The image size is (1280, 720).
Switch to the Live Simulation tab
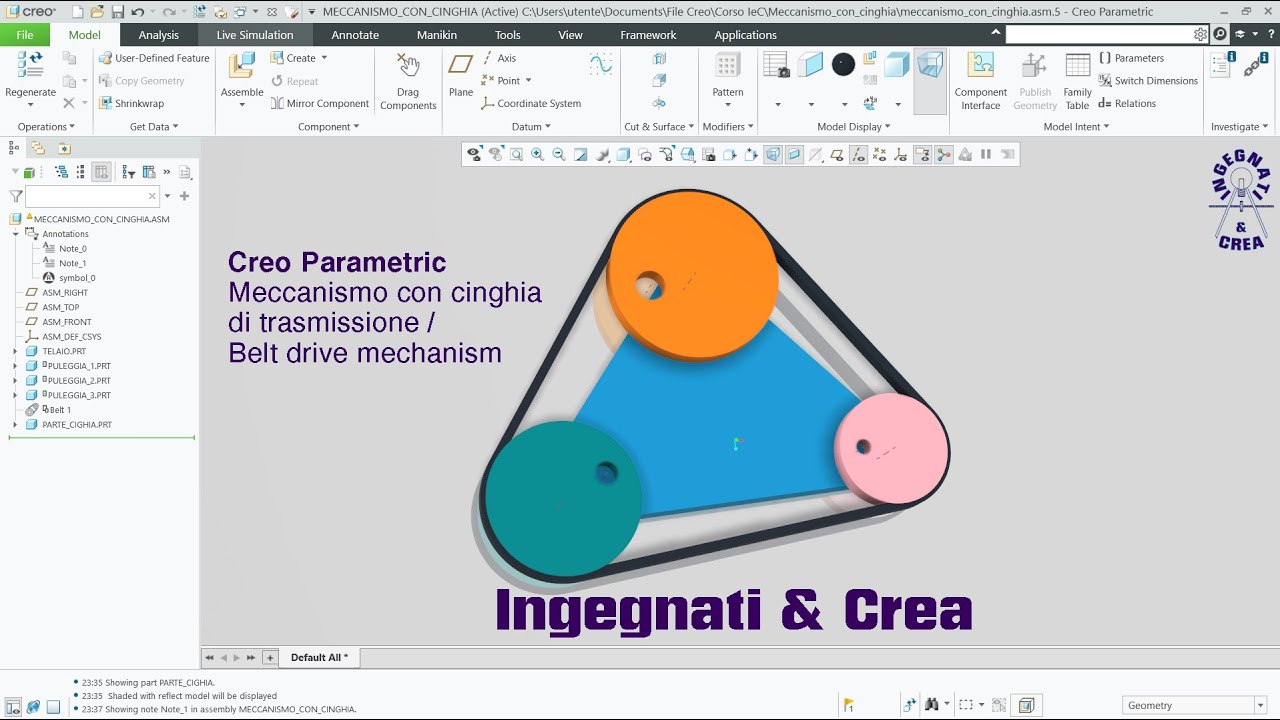pos(255,35)
